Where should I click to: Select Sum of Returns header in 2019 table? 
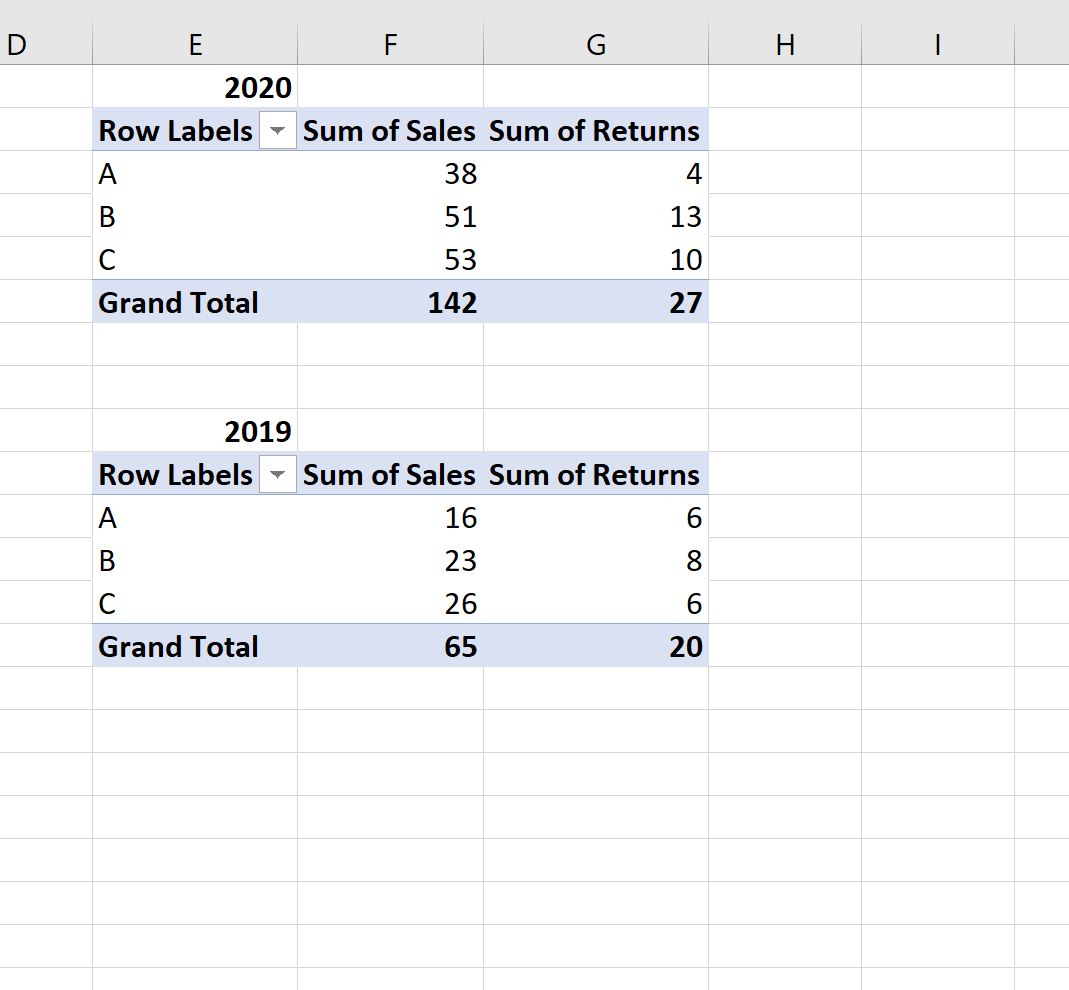point(596,475)
